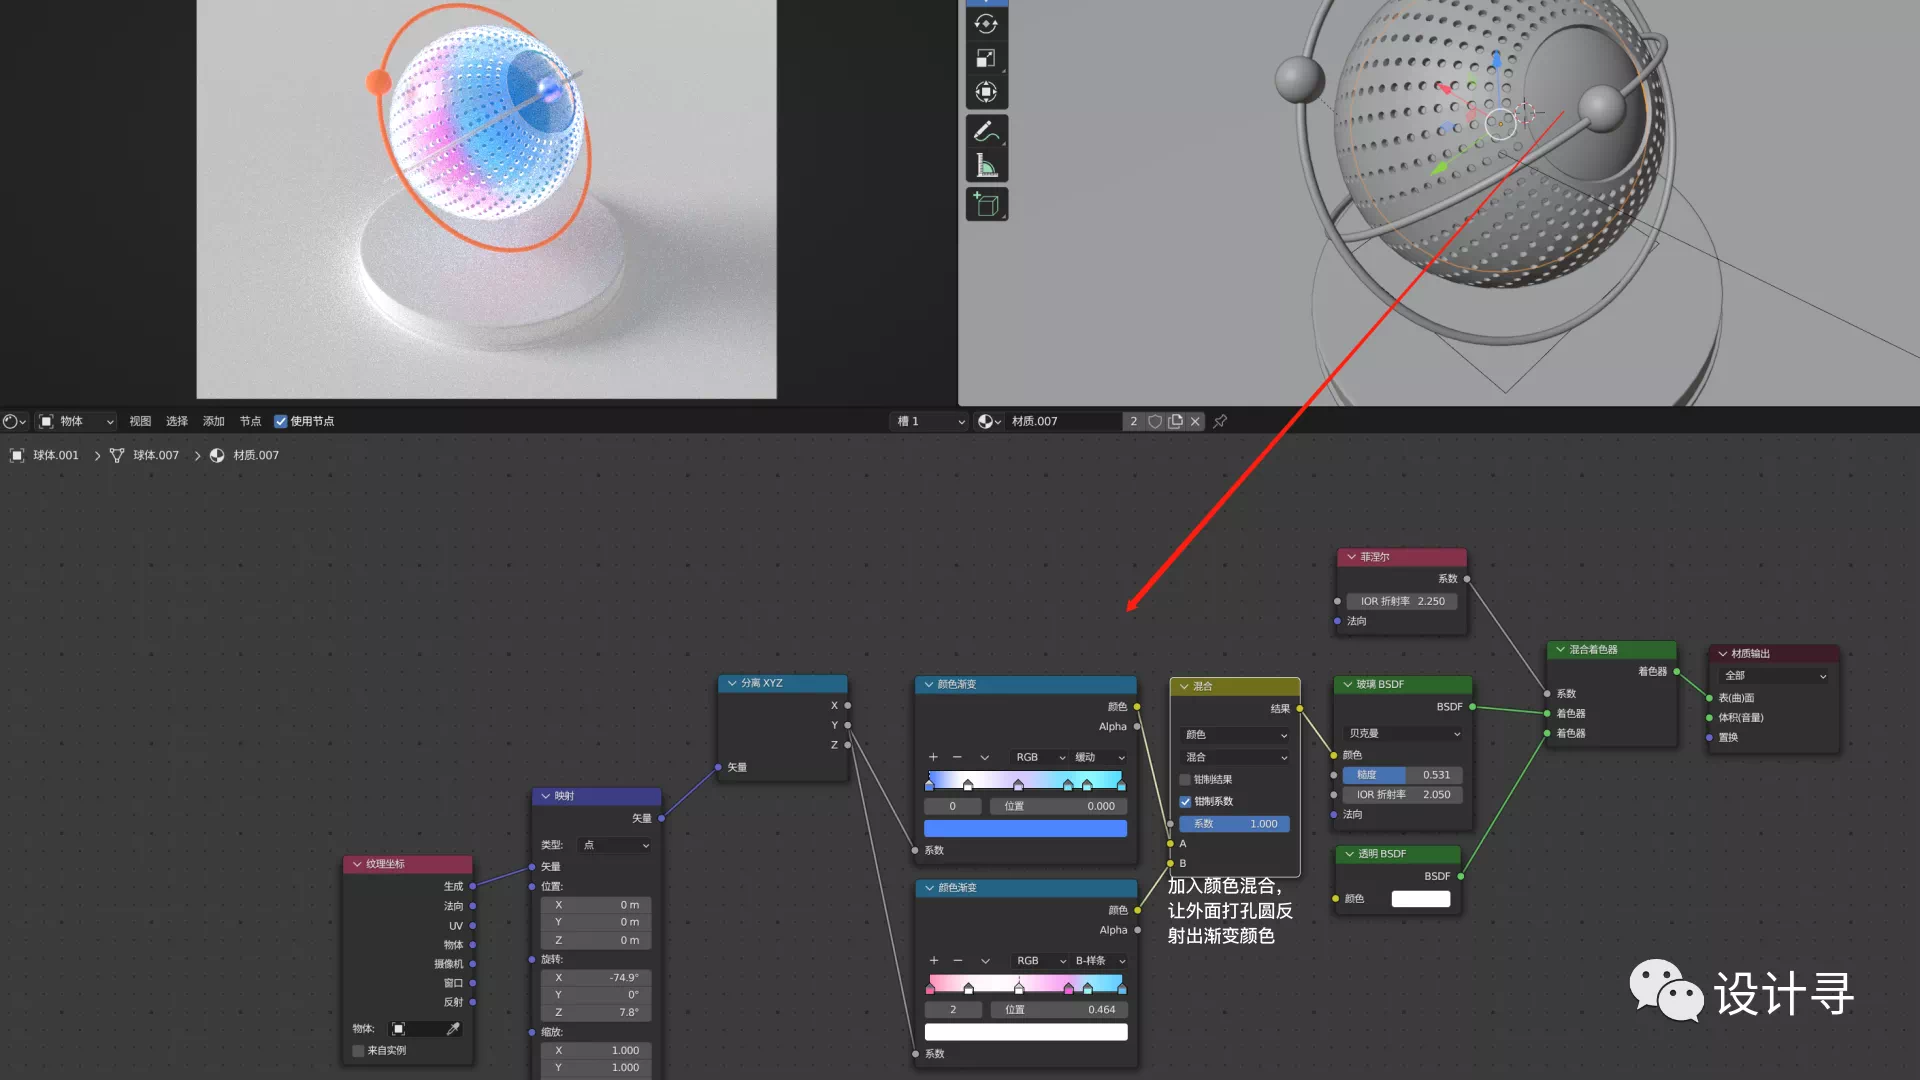
Task: Toggle the 来自实例 checkbox in 纹理坐标 node
Action: [x=358, y=1050]
